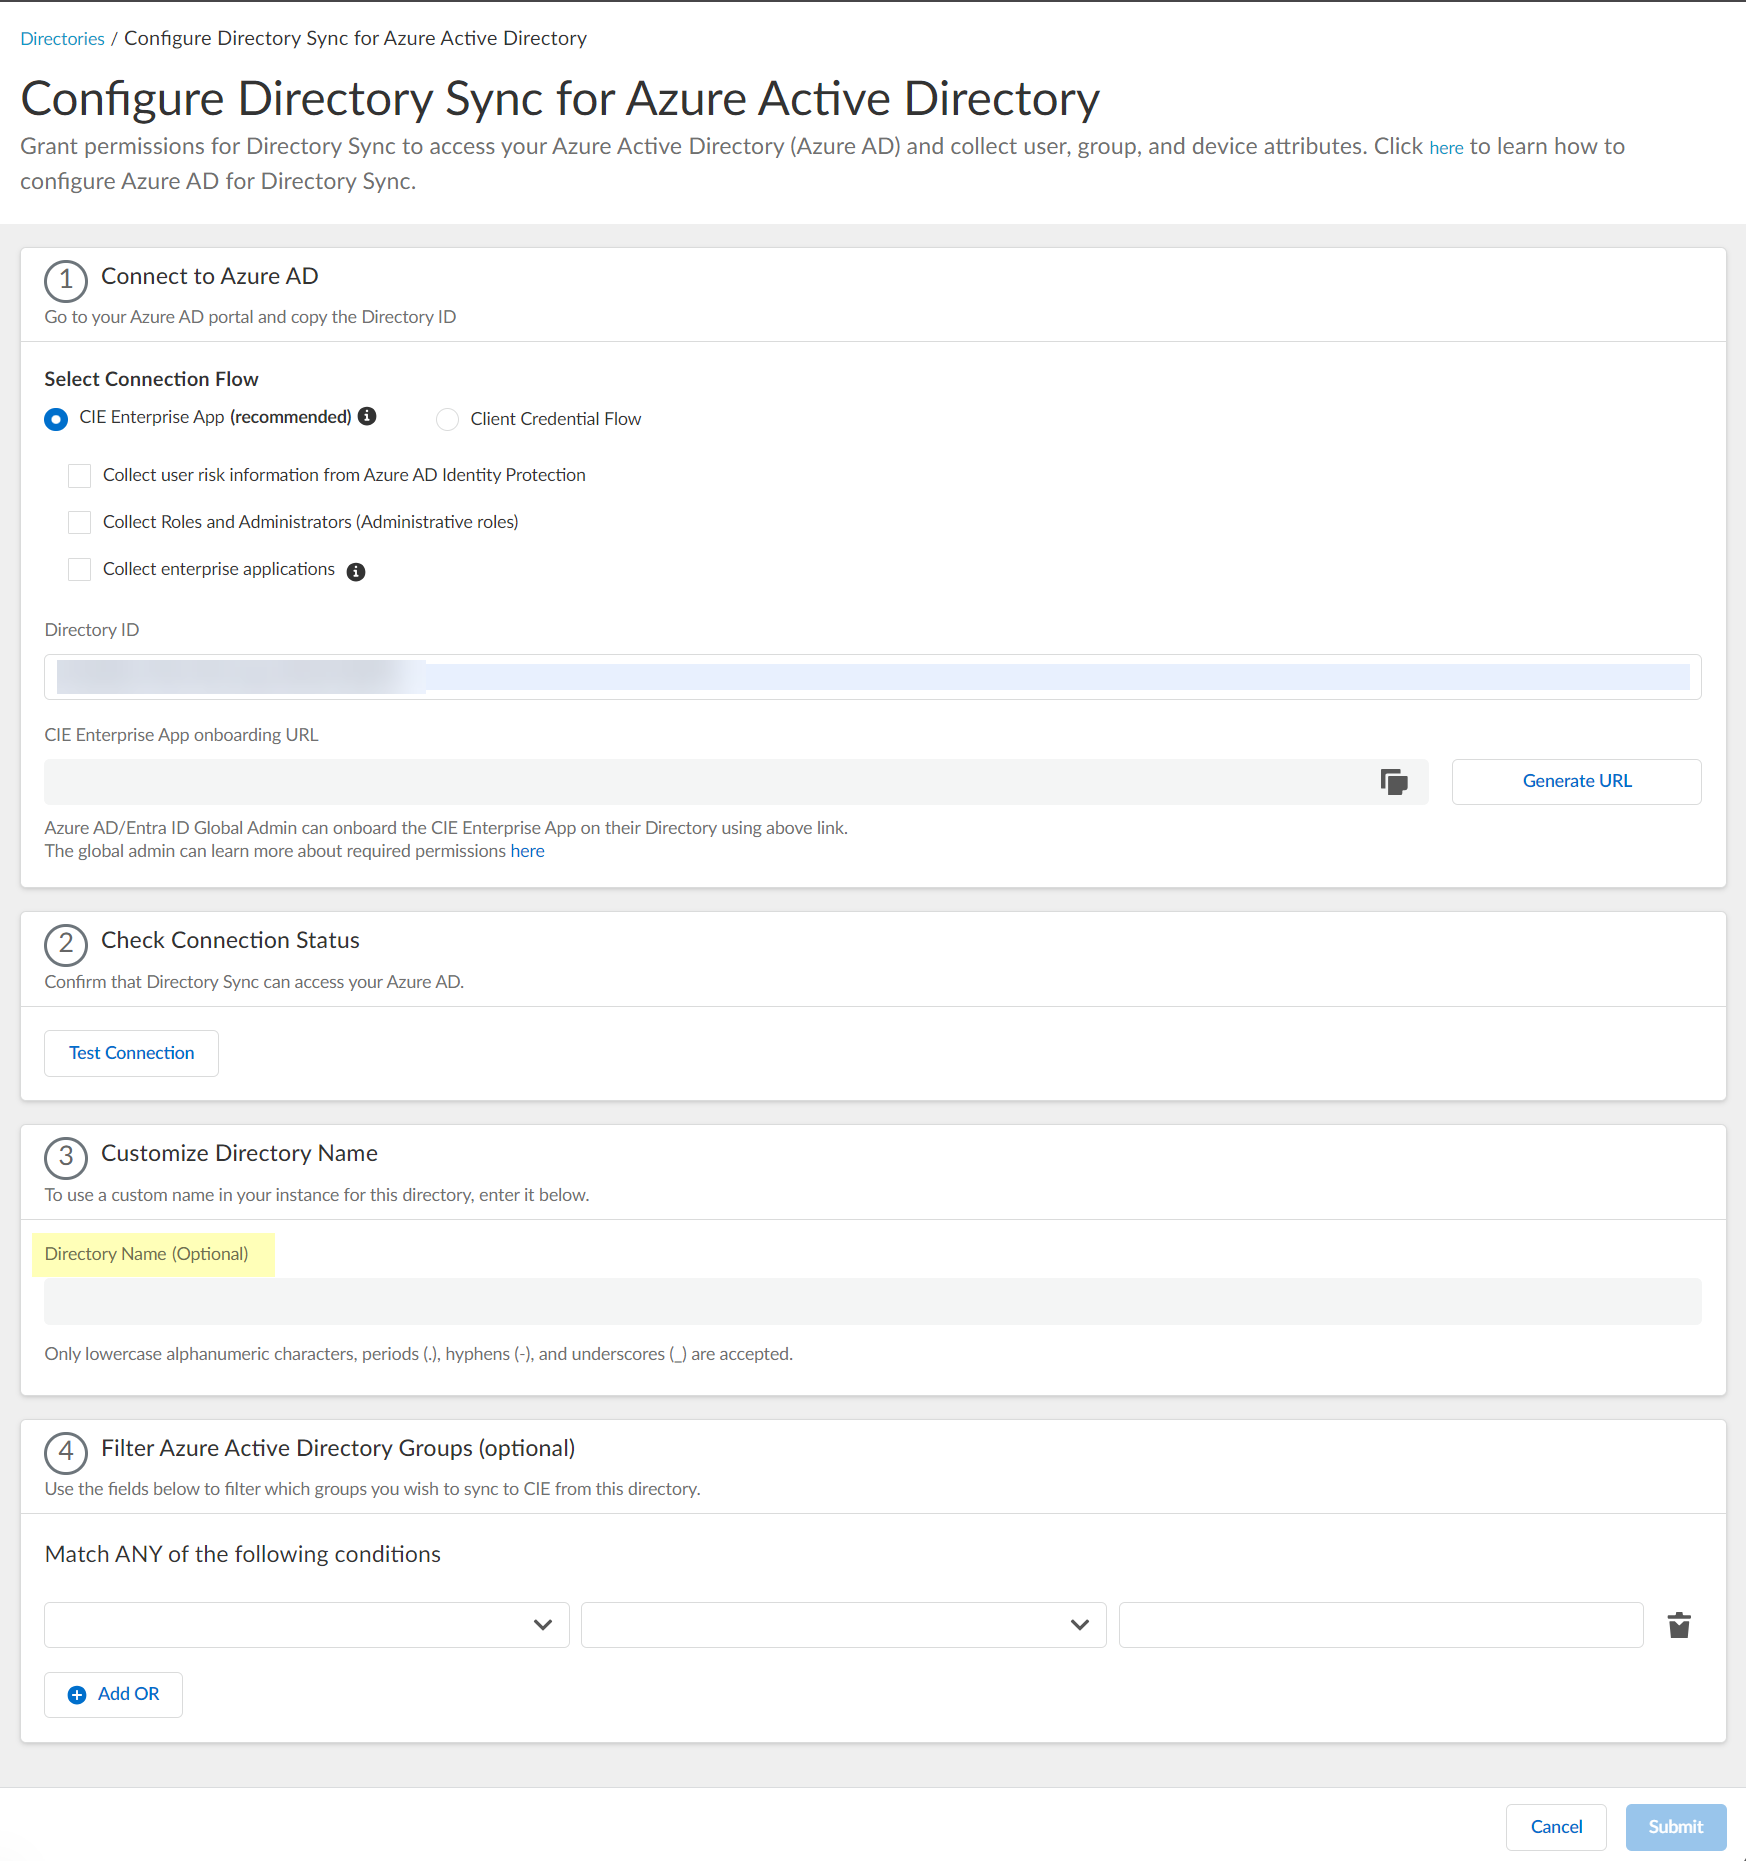The image size is (1746, 1861).
Task: Submit the directory sync configuration
Action: click(x=1675, y=1827)
